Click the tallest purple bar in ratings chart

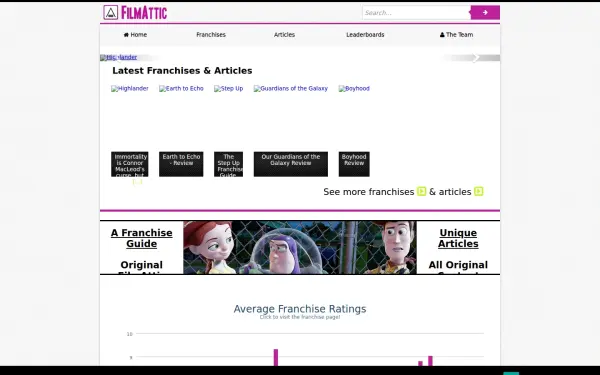276,357
